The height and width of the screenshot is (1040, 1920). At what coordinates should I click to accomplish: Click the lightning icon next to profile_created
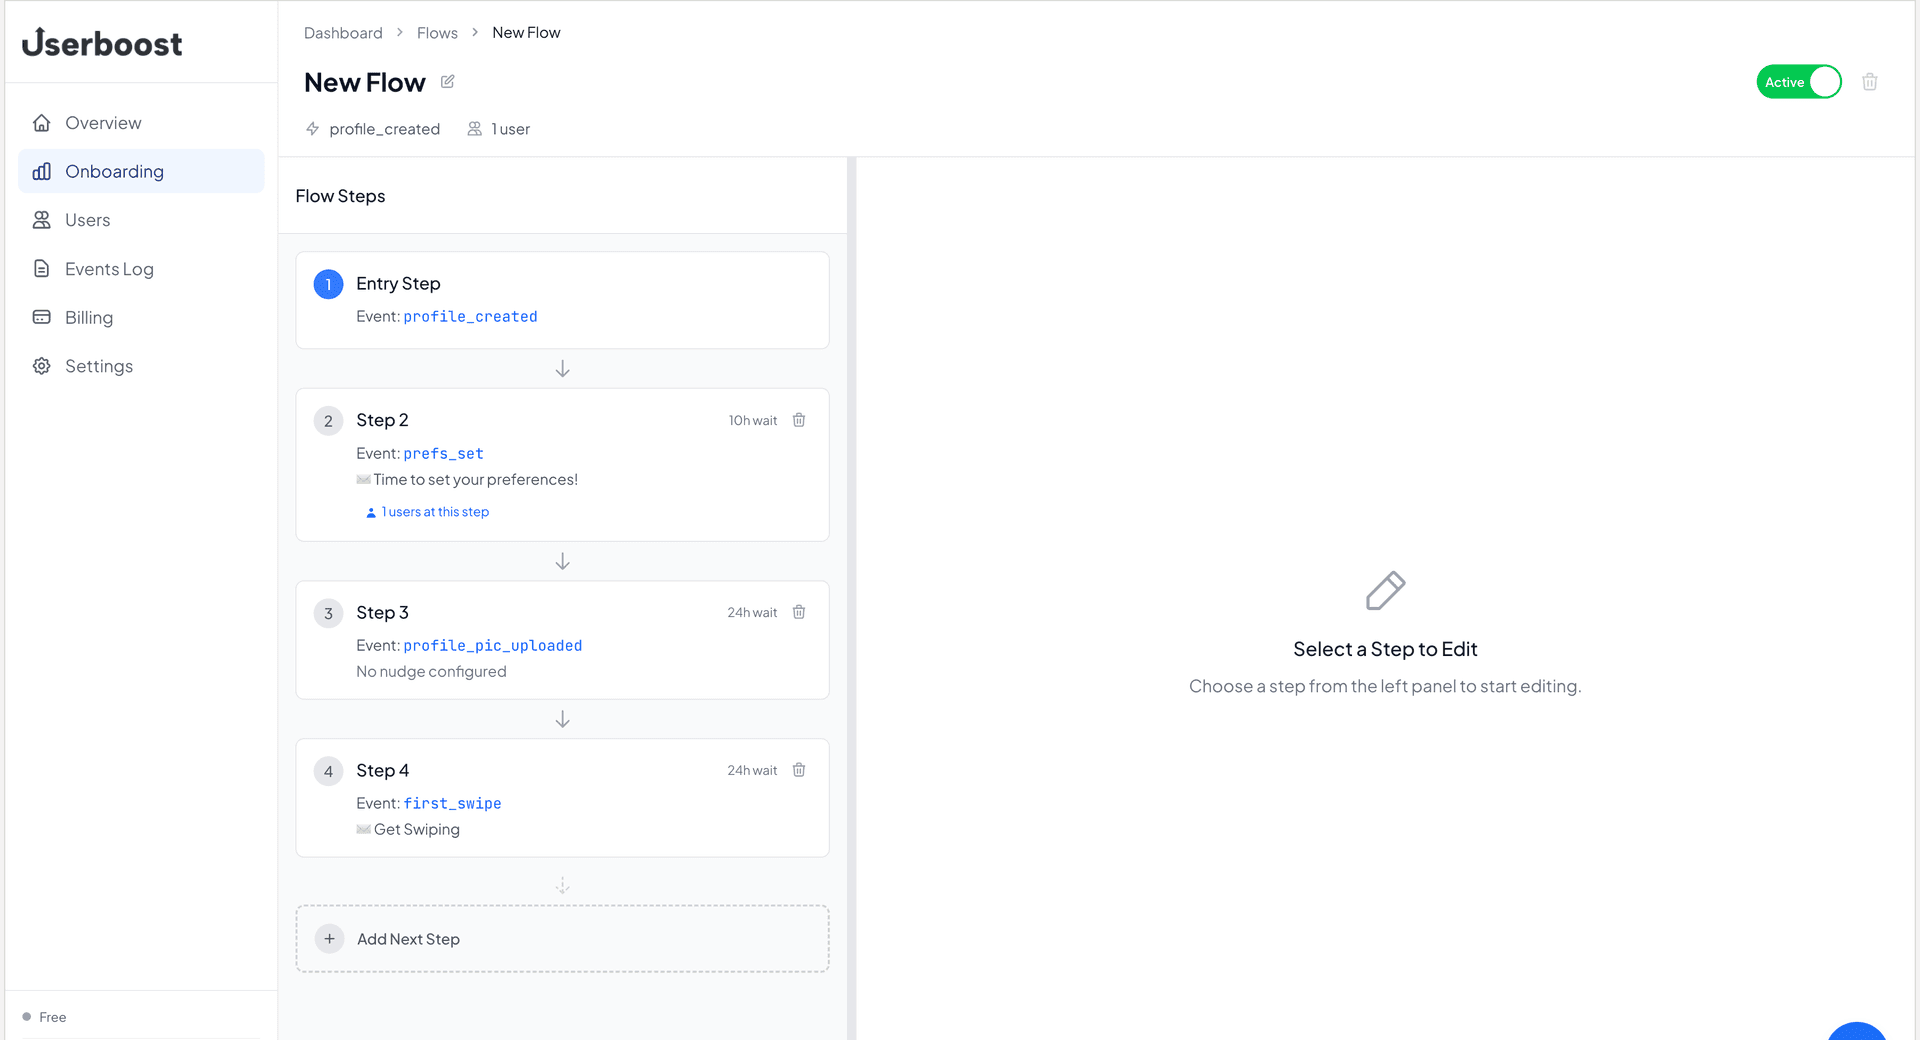click(311, 129)
